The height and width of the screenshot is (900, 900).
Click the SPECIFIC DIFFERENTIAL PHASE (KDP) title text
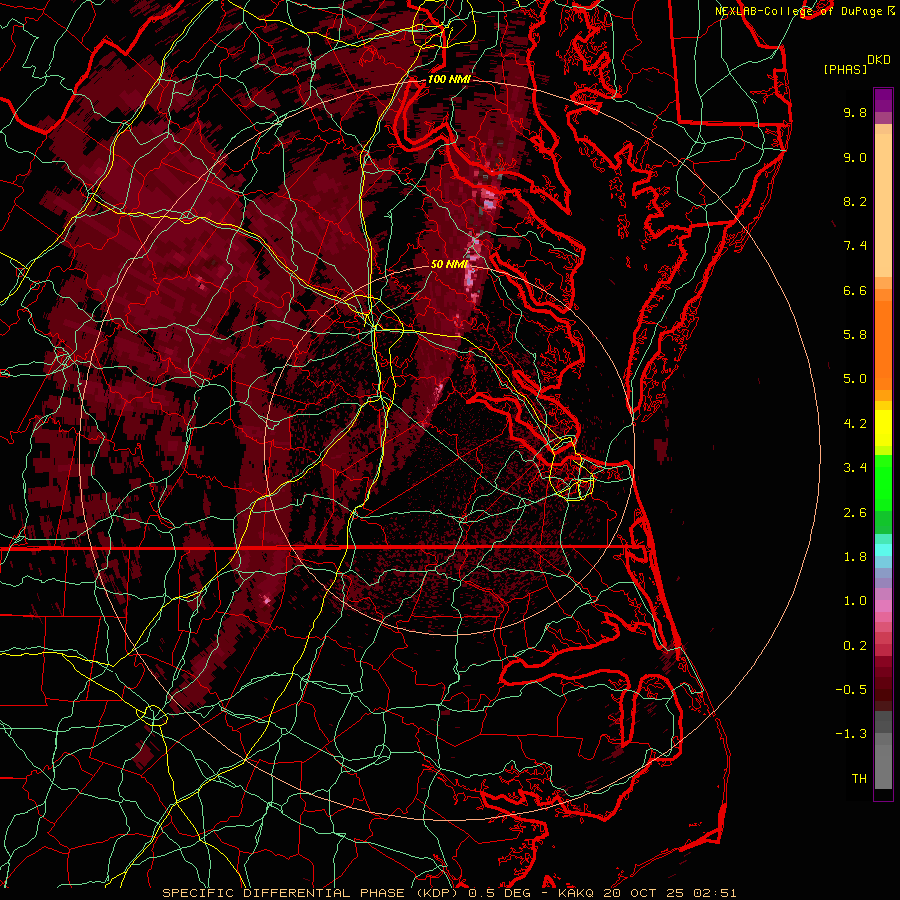tap(312, 893)
